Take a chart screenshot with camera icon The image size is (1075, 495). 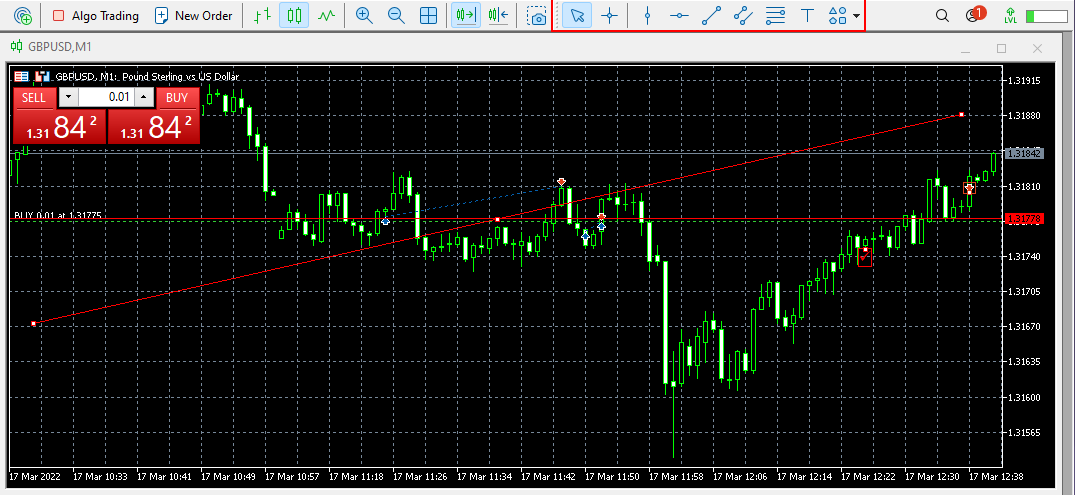(538, 16)
